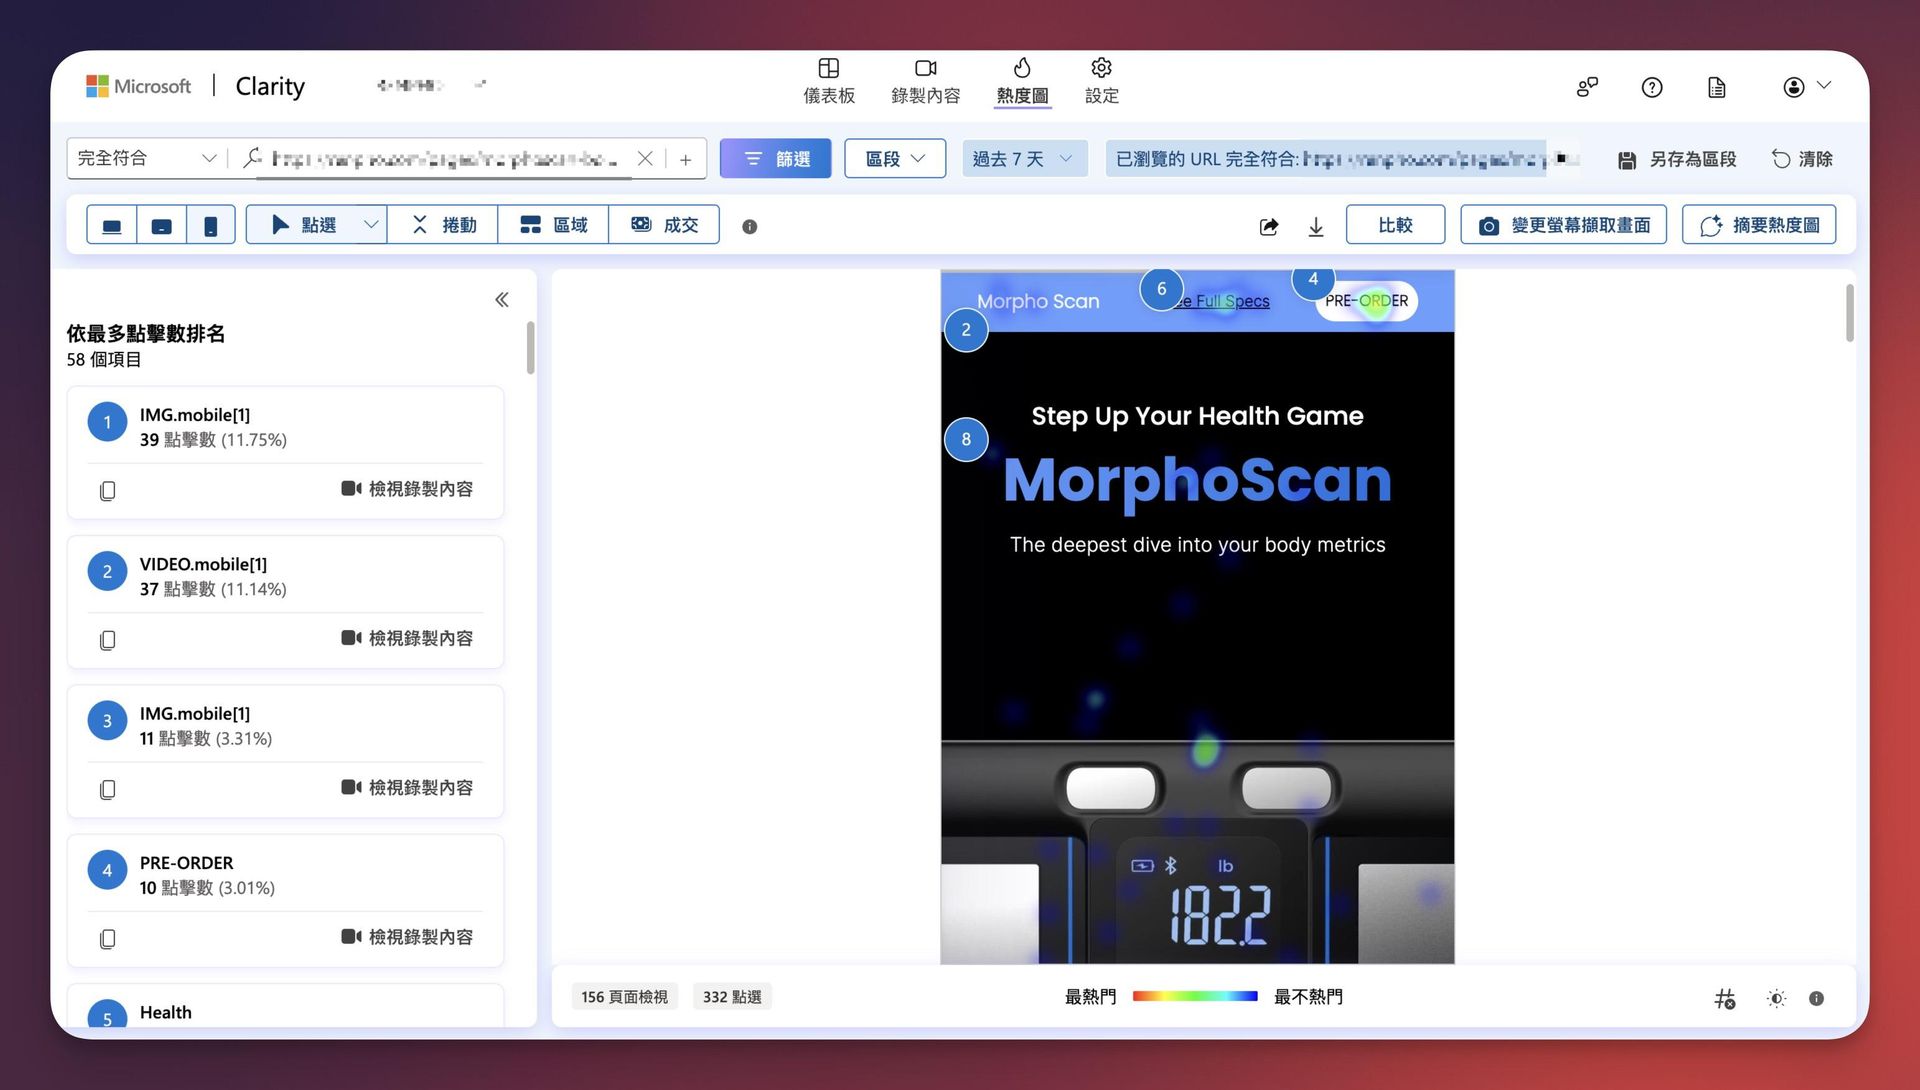Toggle the heatmap brightness icon

pyautogui.click(x=1776, y=998)
